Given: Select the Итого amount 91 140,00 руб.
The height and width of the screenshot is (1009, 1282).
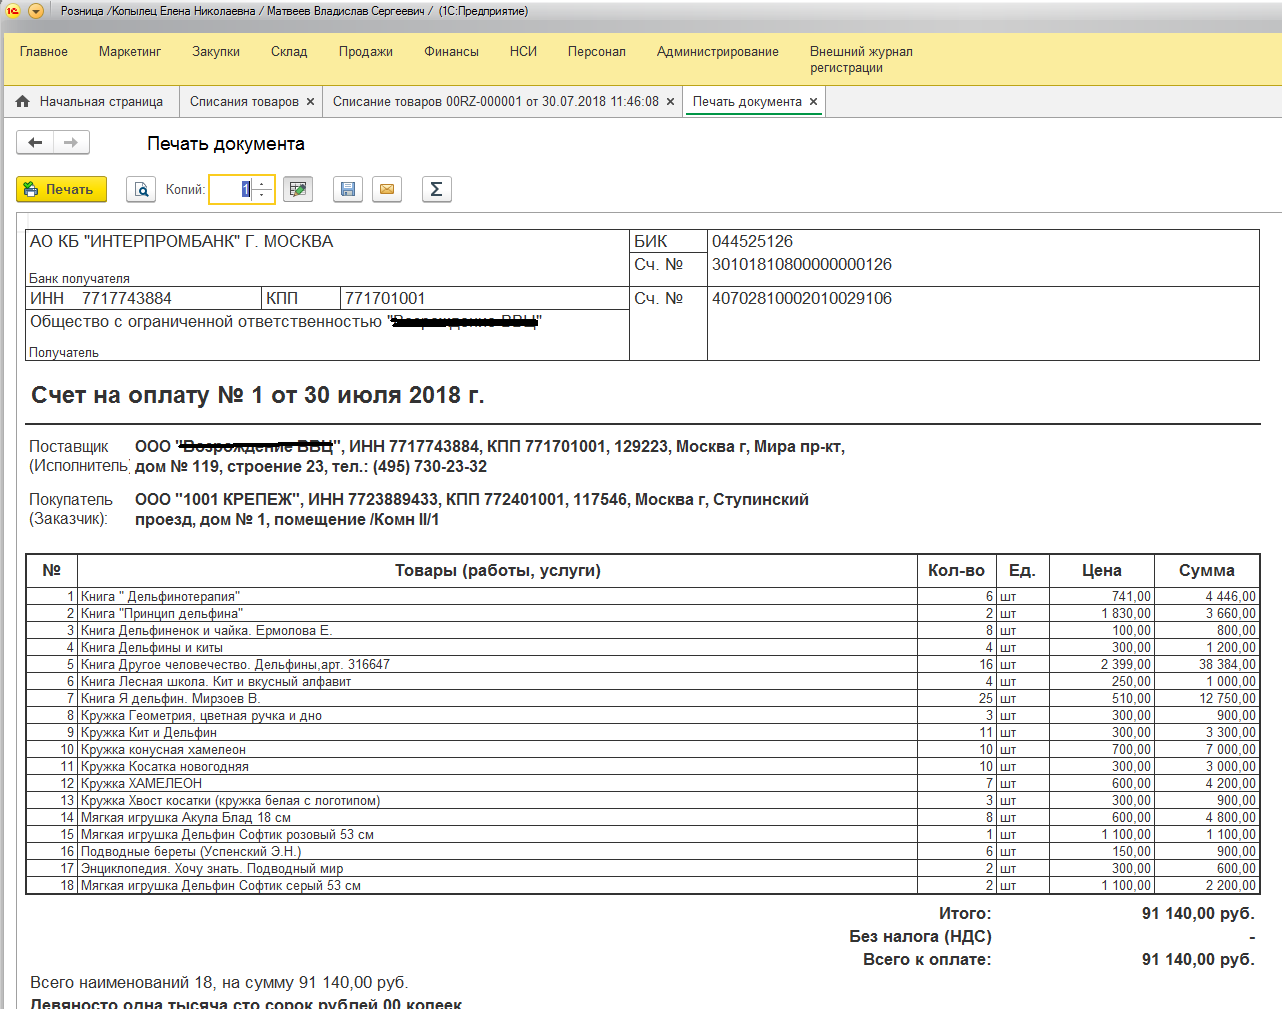Looking at the screenshot, I should [1198, 914].
